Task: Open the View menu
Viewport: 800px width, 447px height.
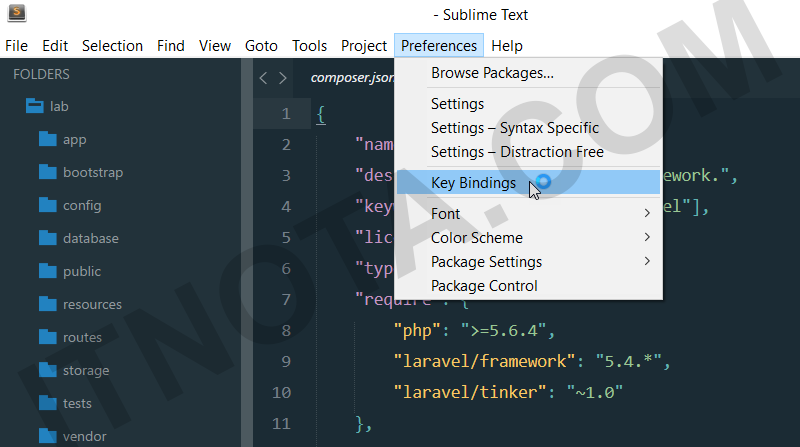Action: point(215,46)
